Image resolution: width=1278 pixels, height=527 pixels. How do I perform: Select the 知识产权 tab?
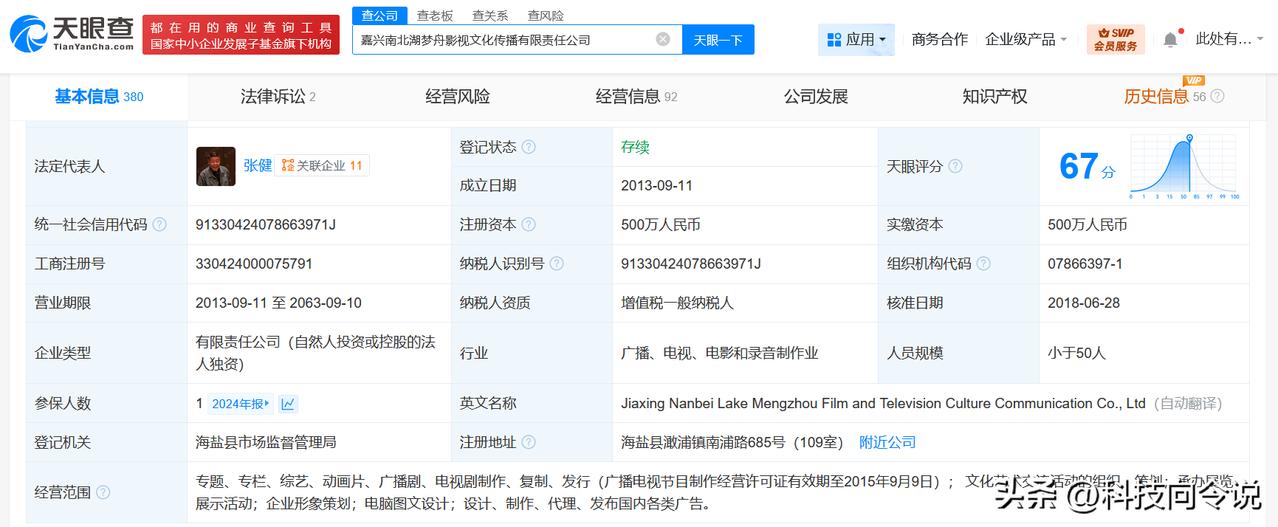coord(994,97)
